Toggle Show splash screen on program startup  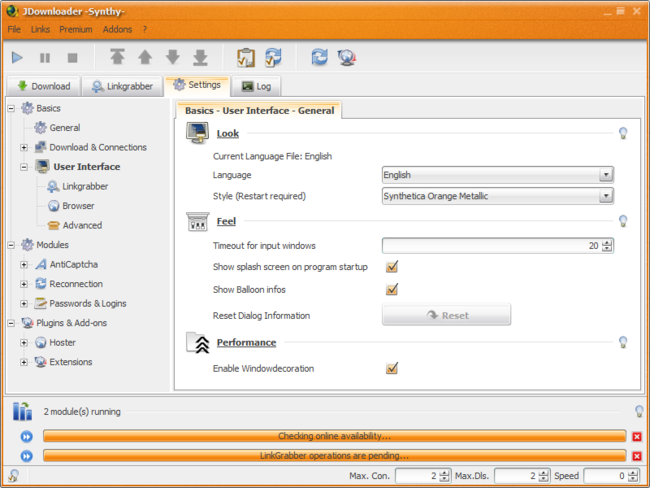(392, 266)
